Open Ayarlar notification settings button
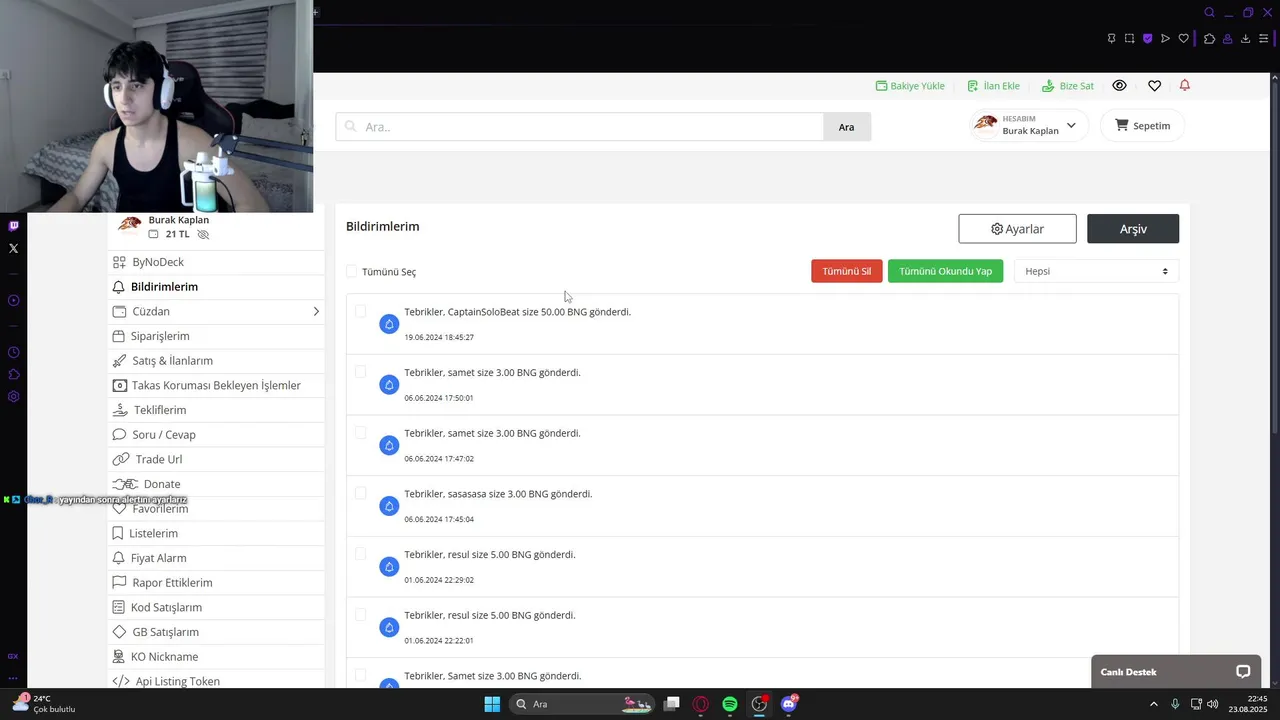 click(1017, 229)
